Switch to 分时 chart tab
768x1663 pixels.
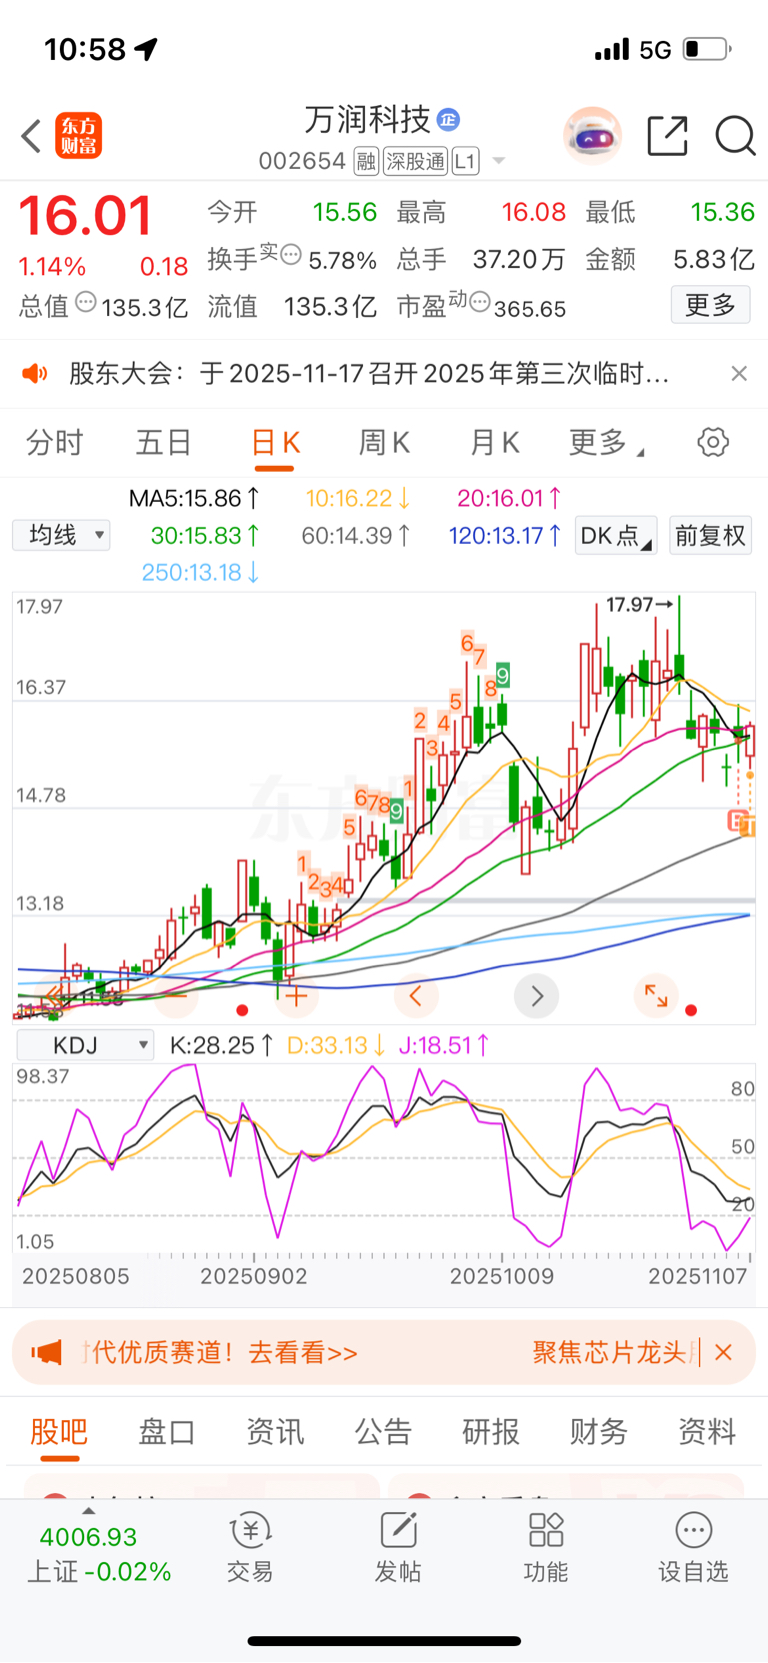55,442
